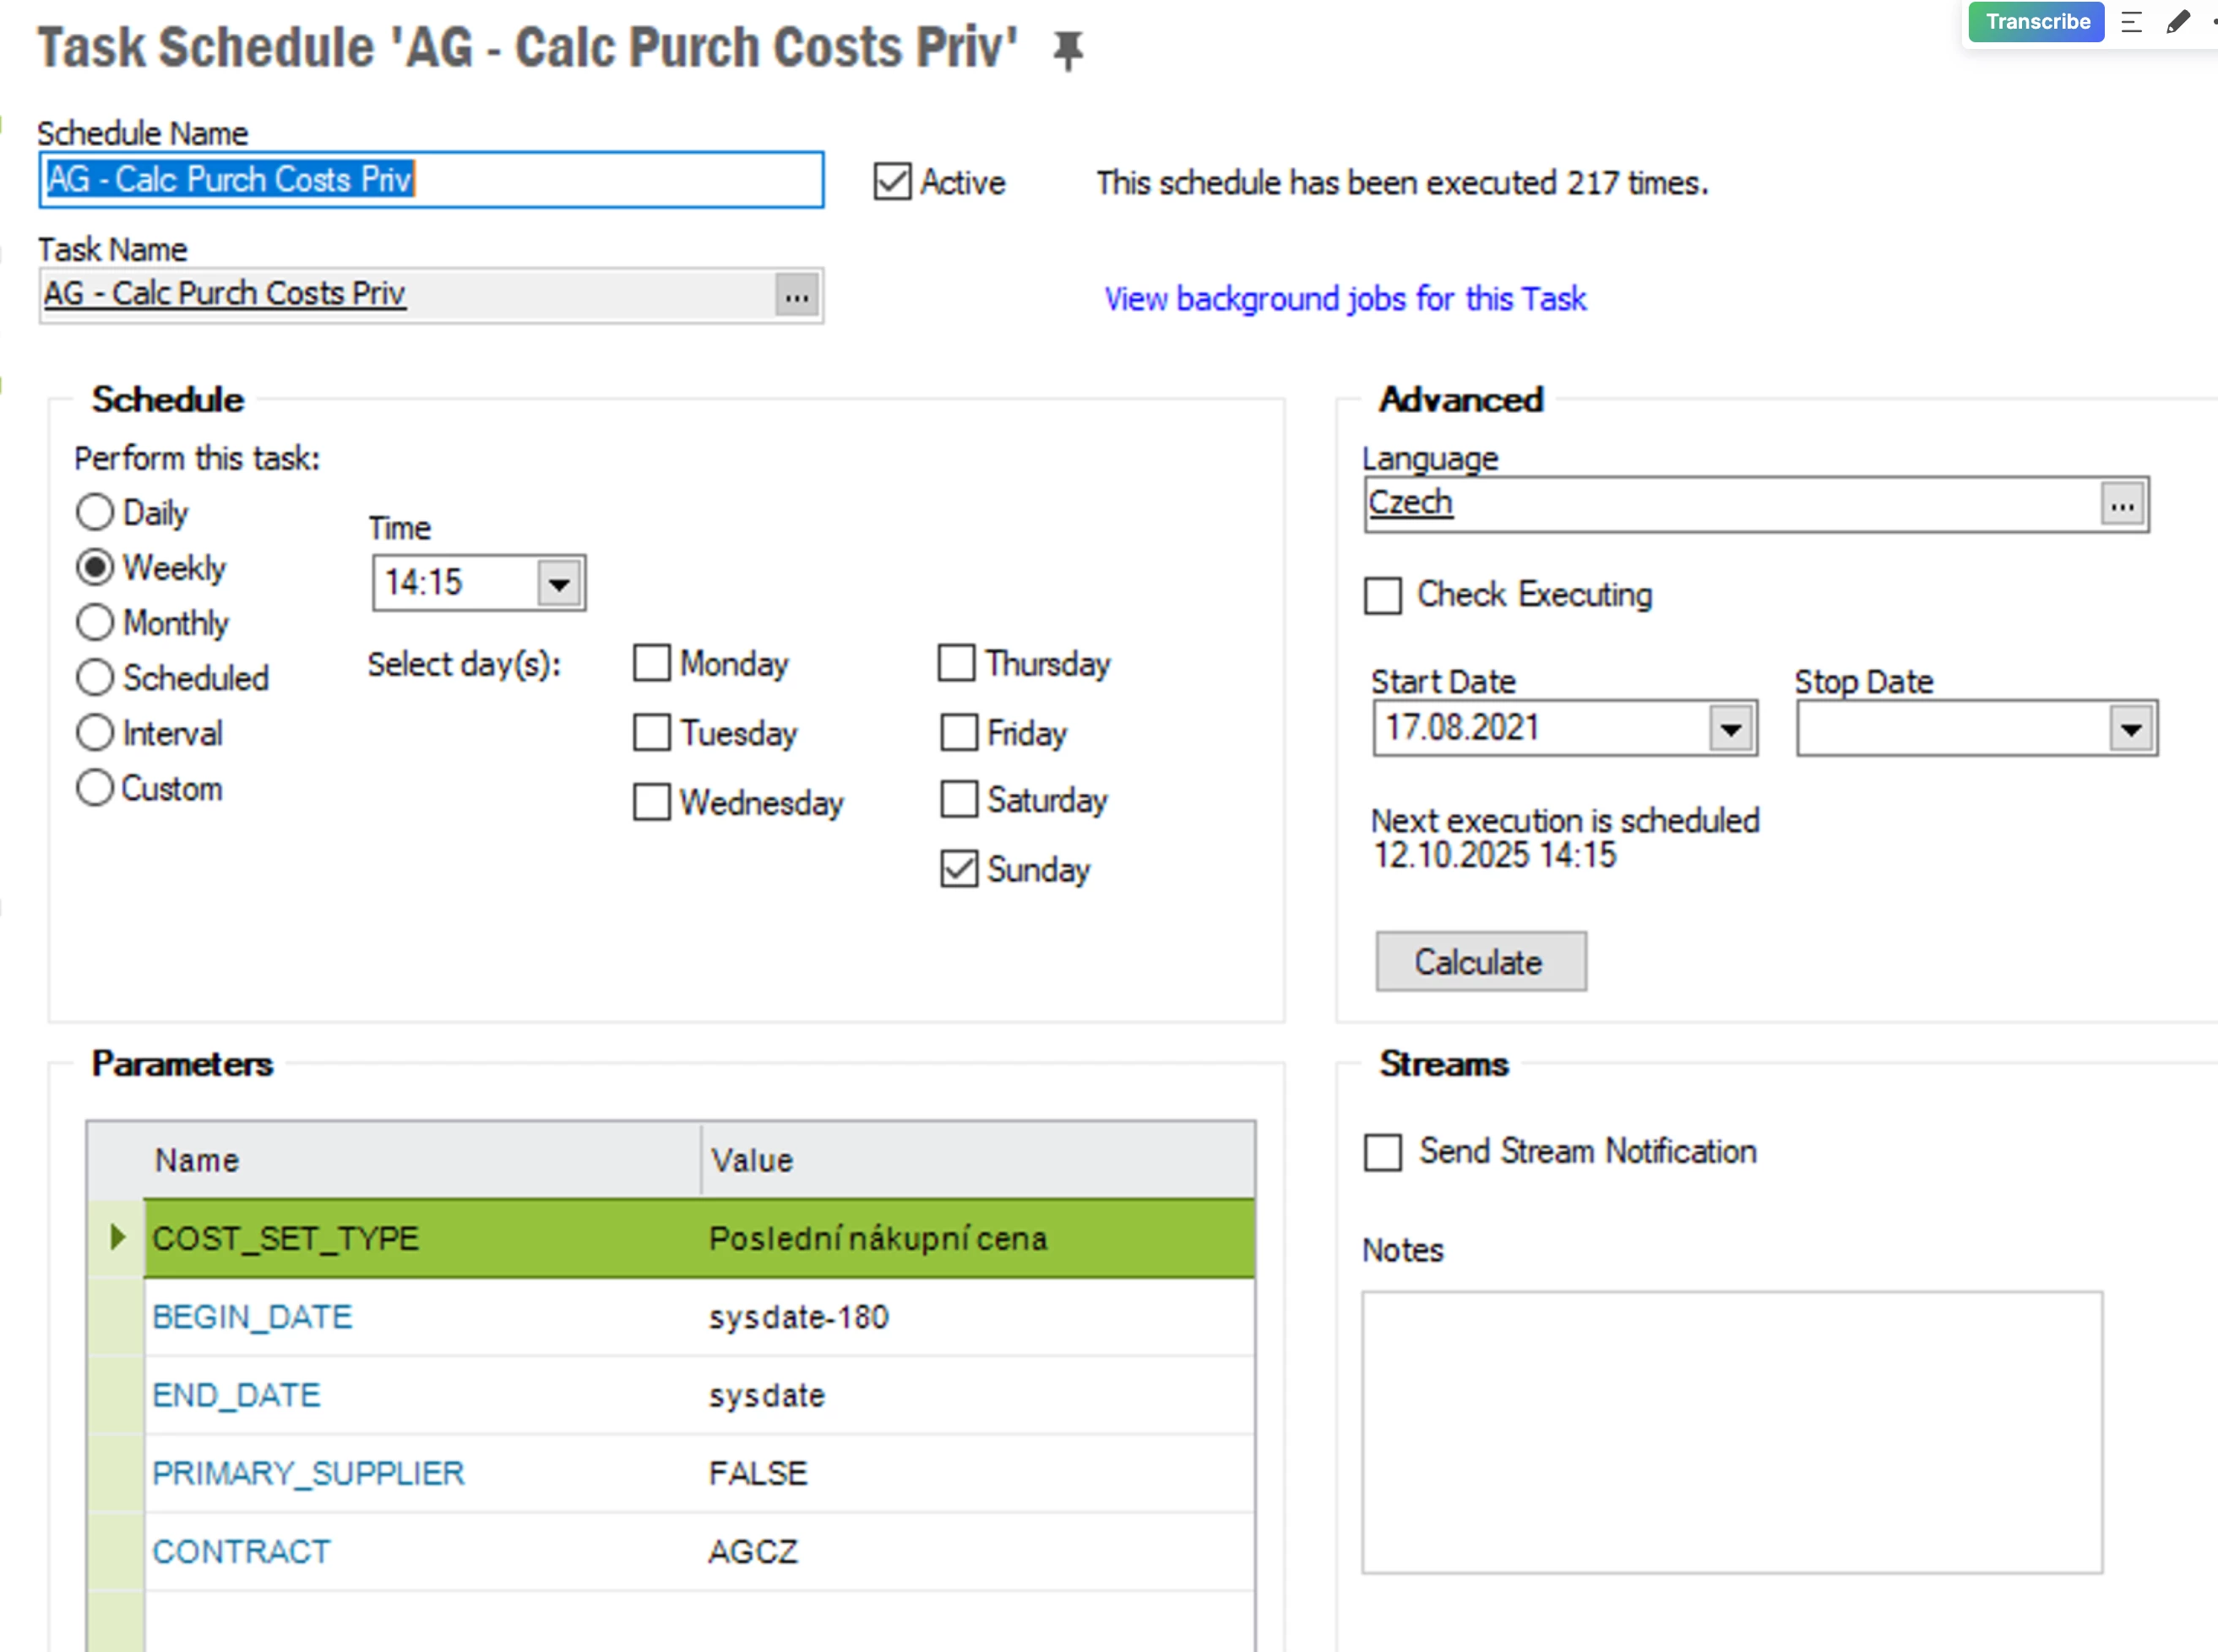Click inside the Notes text area
The width and height of the screenshot is (2218, 1652).
click(1731, 1432)
